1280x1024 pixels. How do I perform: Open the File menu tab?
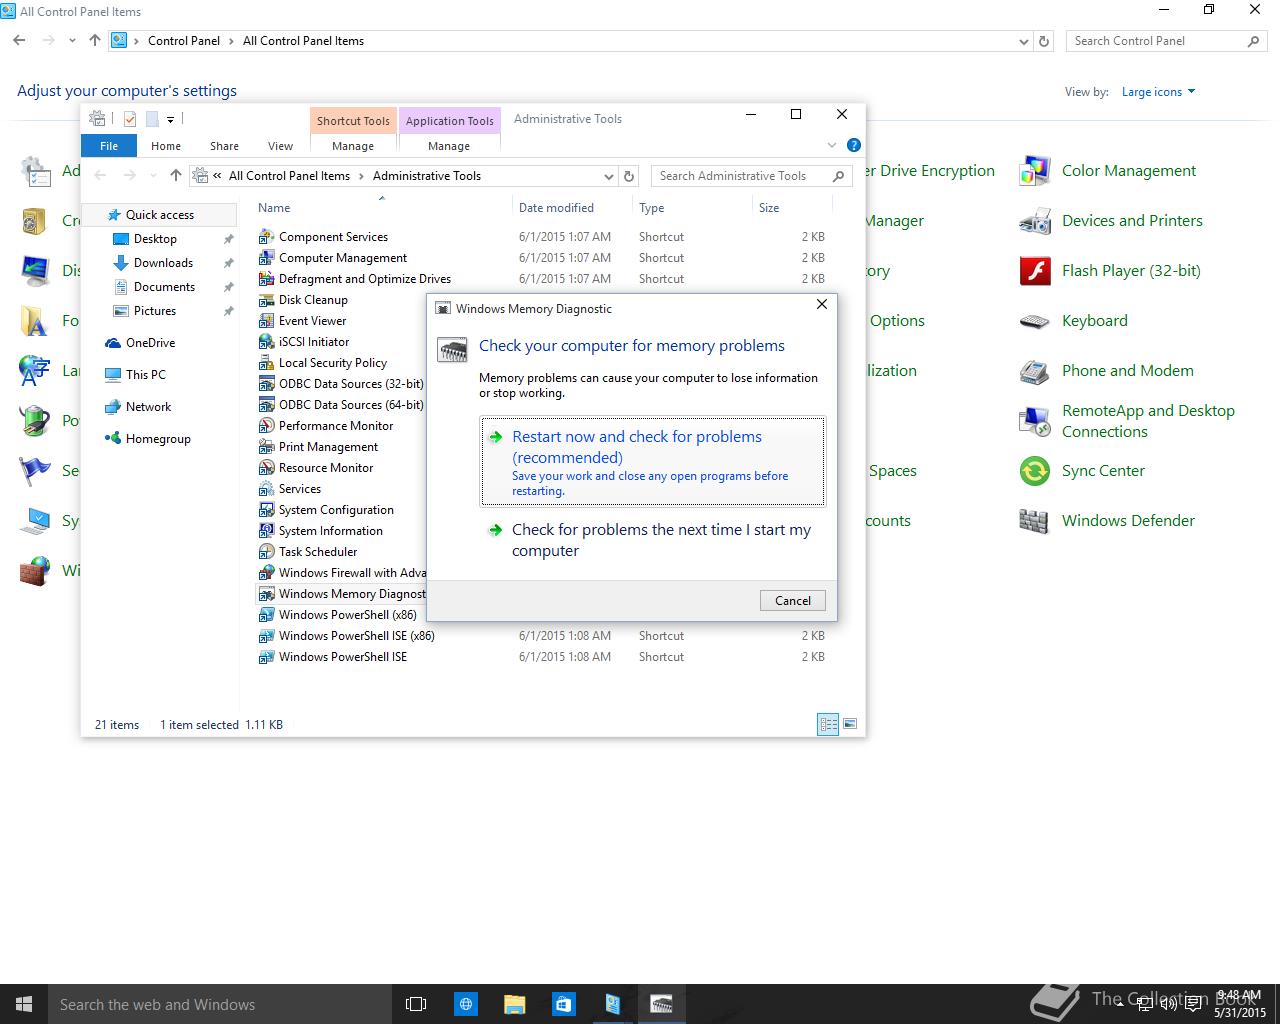(109, 146)
